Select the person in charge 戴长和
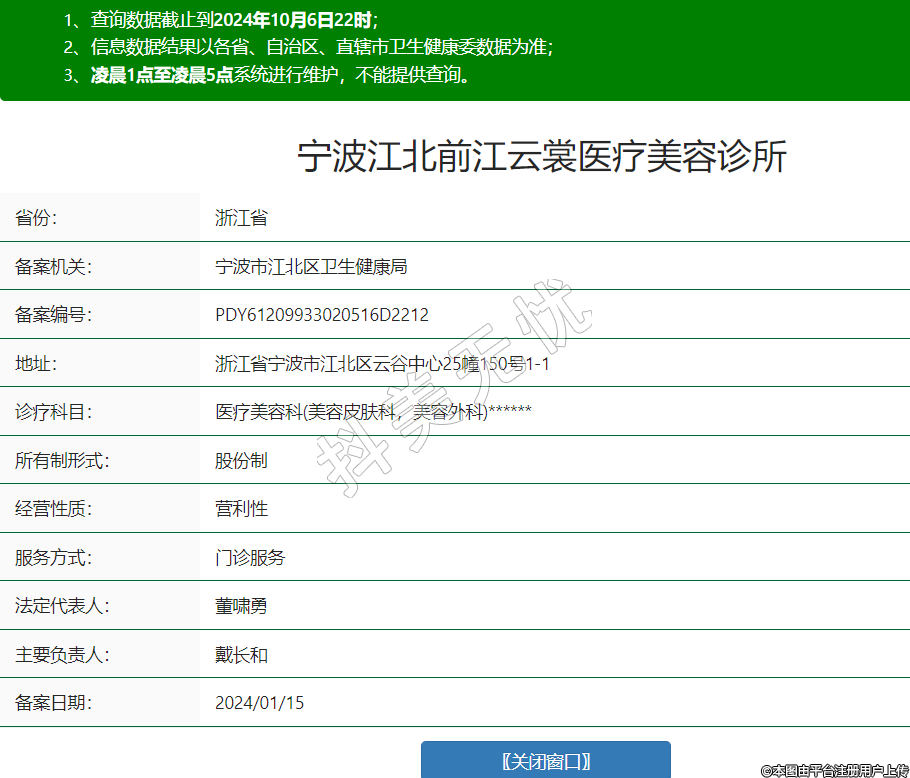910x778 pixels. click(x=241, y=655)
